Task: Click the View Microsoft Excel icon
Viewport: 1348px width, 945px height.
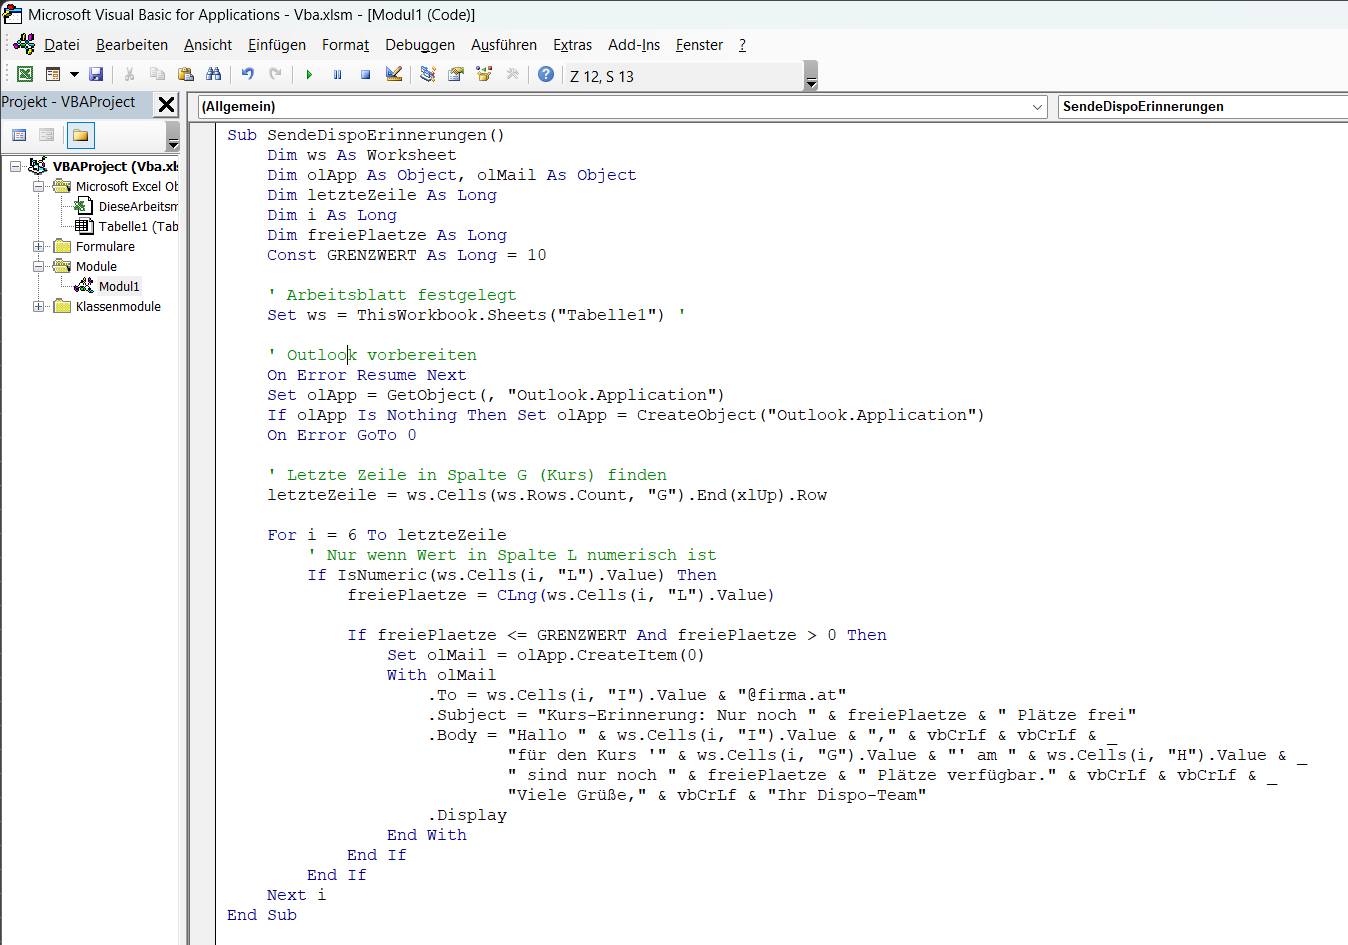Action: [25, 75]
